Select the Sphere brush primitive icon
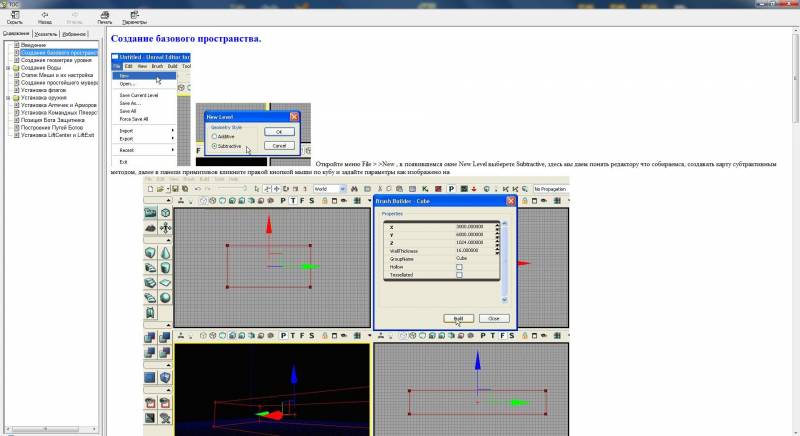Image resolution: width=800 pixels, height=436 pixels. [x=165, y=297]
